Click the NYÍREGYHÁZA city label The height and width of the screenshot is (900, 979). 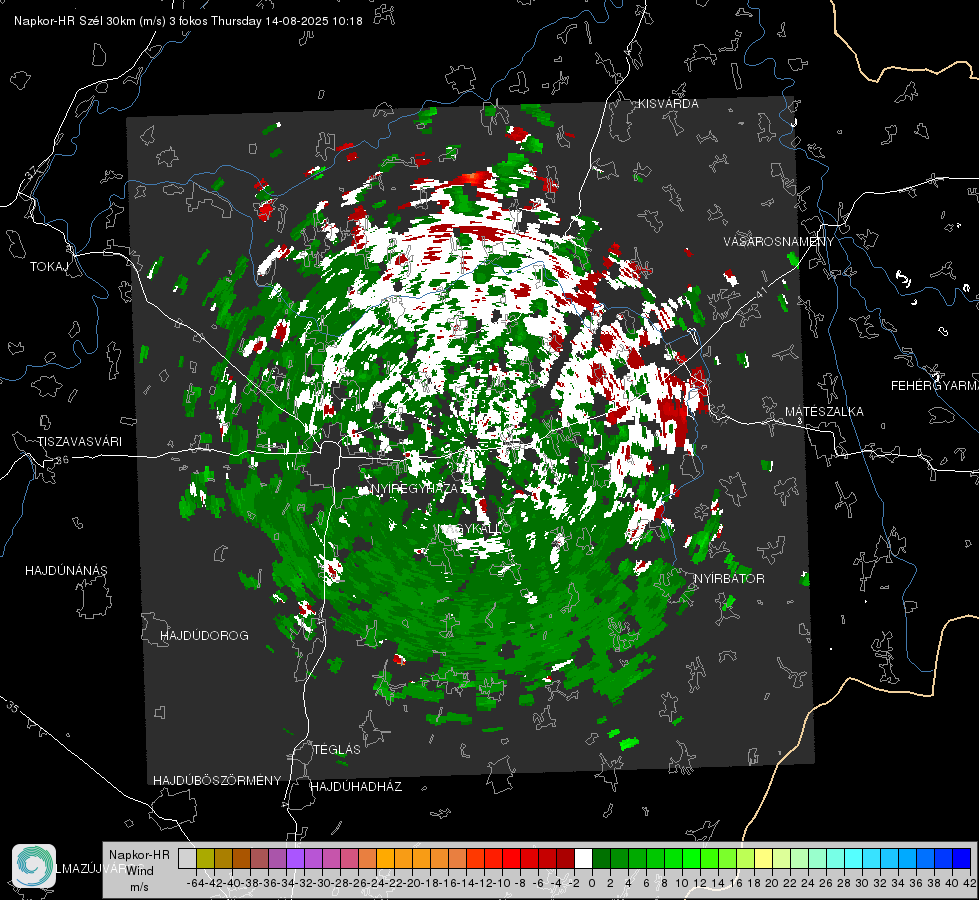pyautogui.click(x=415, y=488)
